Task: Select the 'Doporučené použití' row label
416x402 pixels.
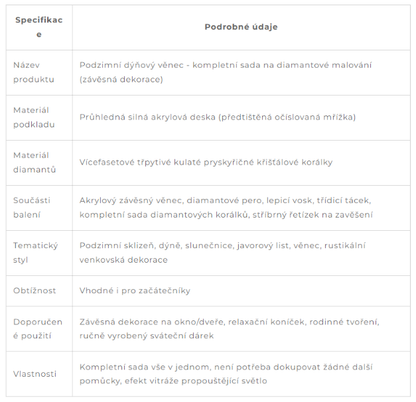Action: 38,329
